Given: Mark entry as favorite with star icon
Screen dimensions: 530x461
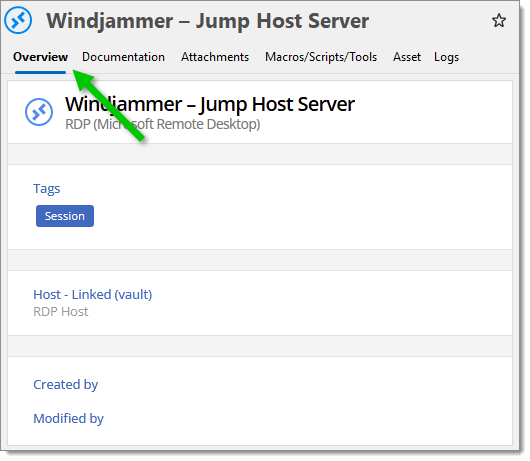Looking at the screenshot, I should [499, 21].
